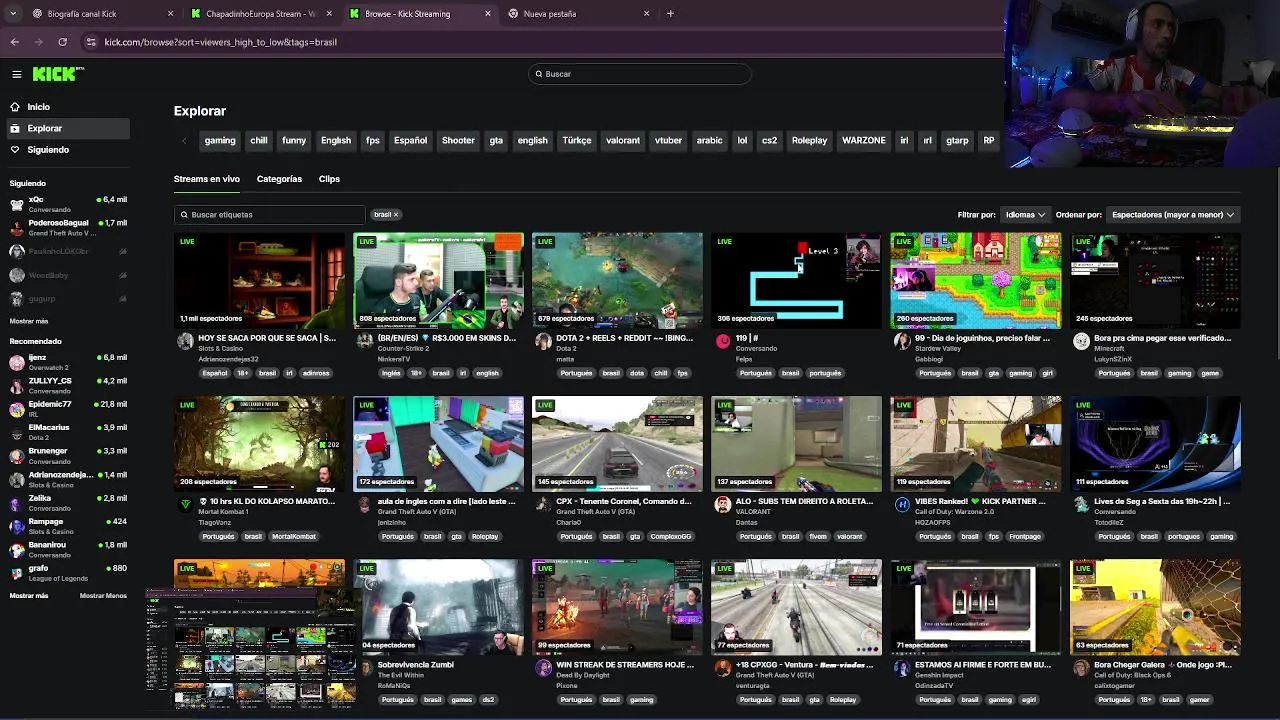Click the Siguiendo heart icon

click(15, 150)
